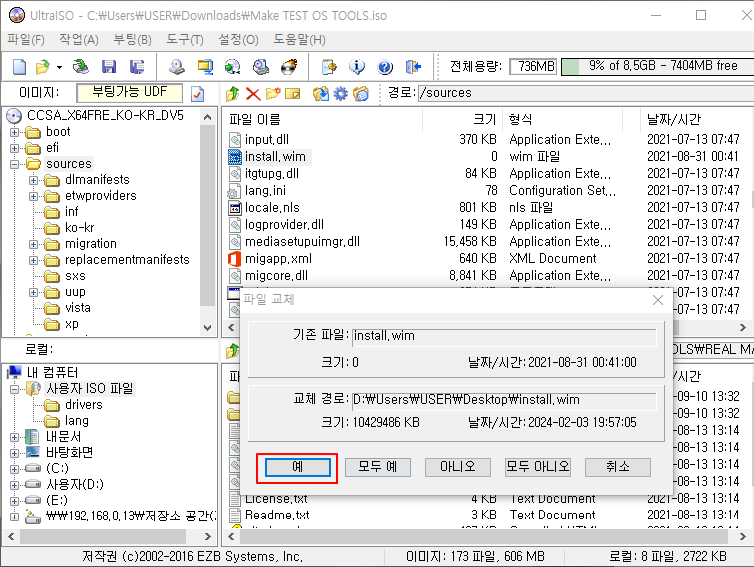The height and width of the screenshot is (567, 754).
Task: Open the 작업(A) menu
Action: [x=79, y=40]
